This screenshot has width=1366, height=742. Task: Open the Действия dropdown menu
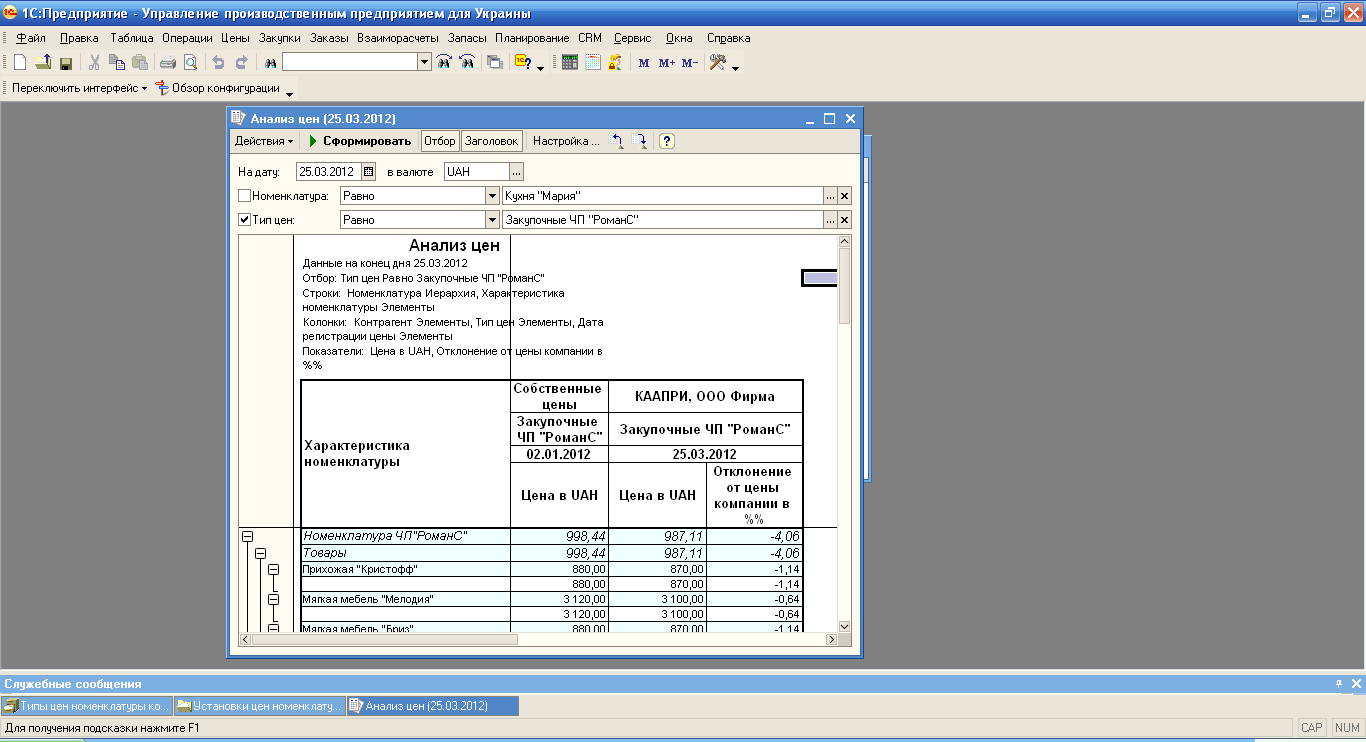tap(264, 141)
